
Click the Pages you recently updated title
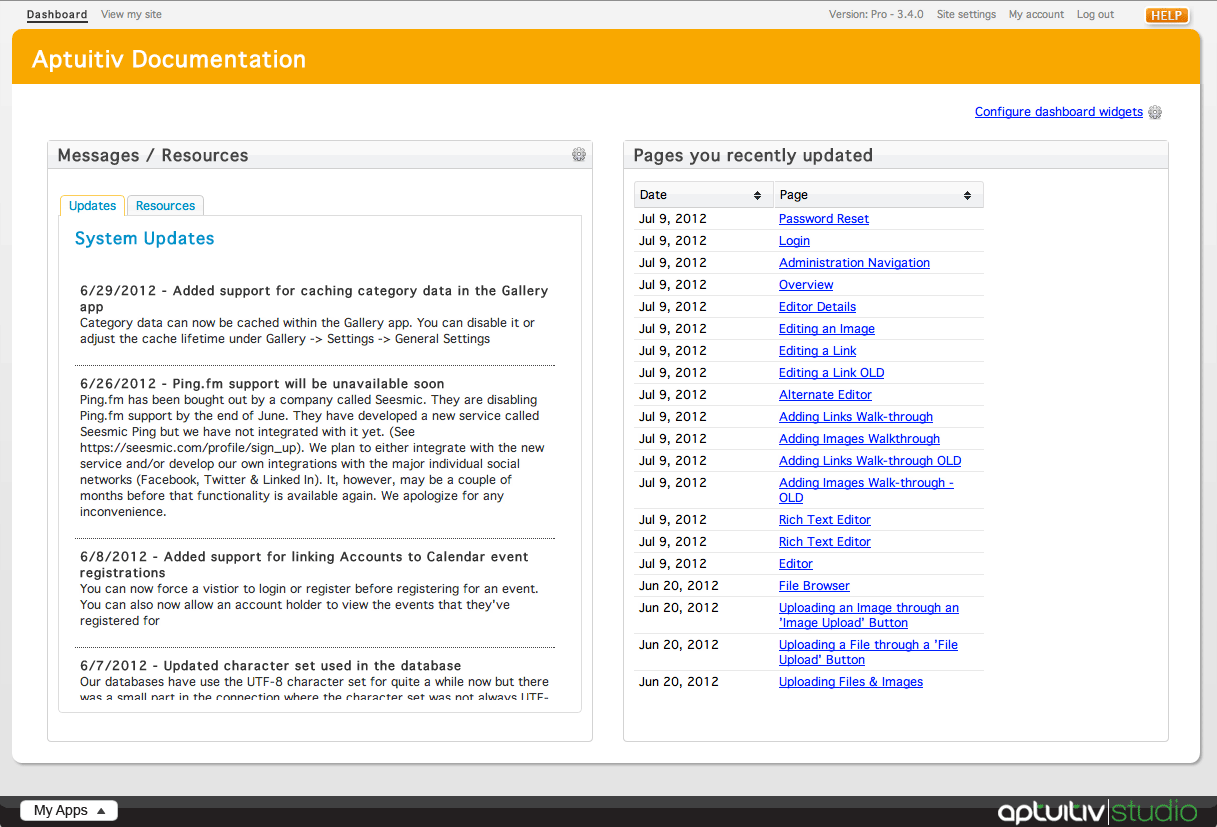[753, 155]
